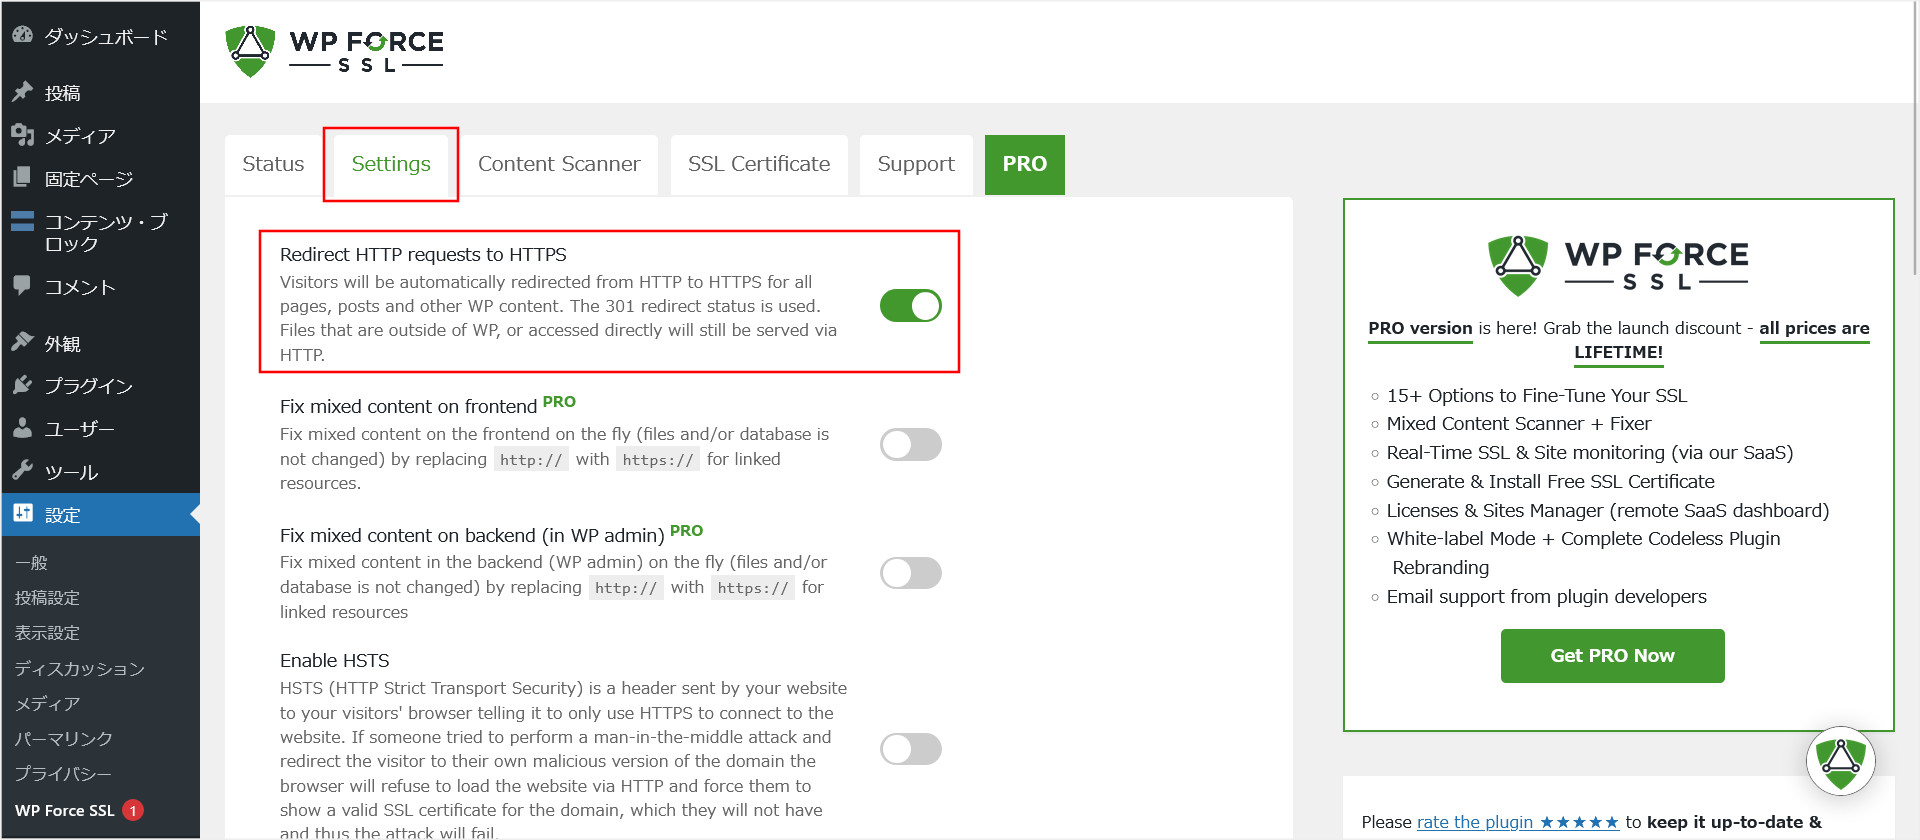Screen dimensions: 1920x840
Task: Click the pushpin icon for Posts
Action: [22, 92]
